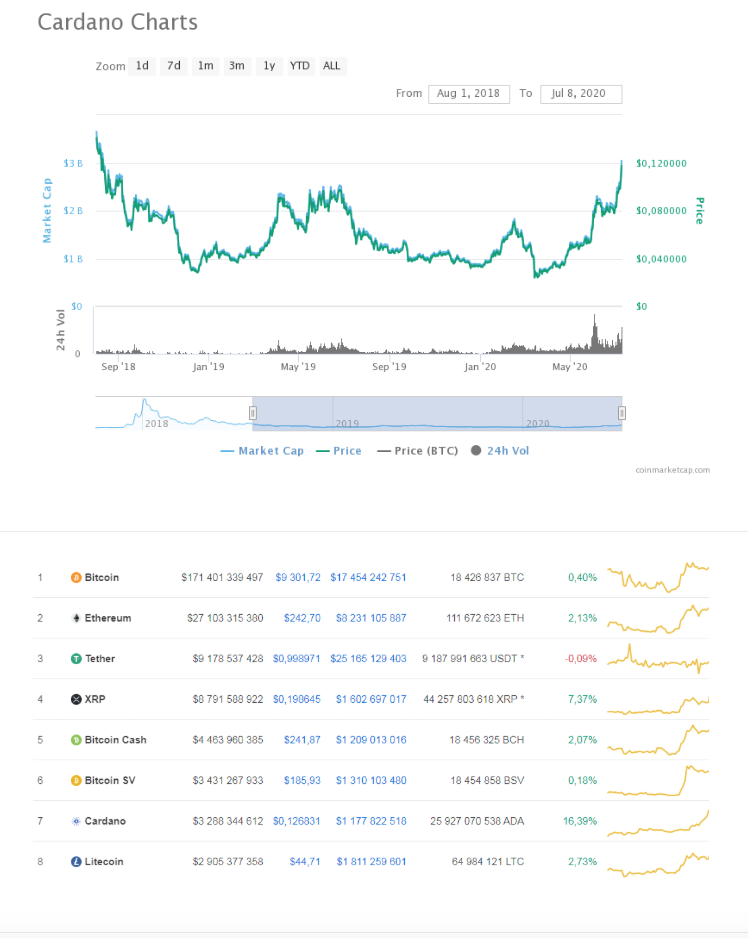Click the coinmarketcap.com chart credit
The width and height of the screenshot is (748, 938).
[673, 470]
